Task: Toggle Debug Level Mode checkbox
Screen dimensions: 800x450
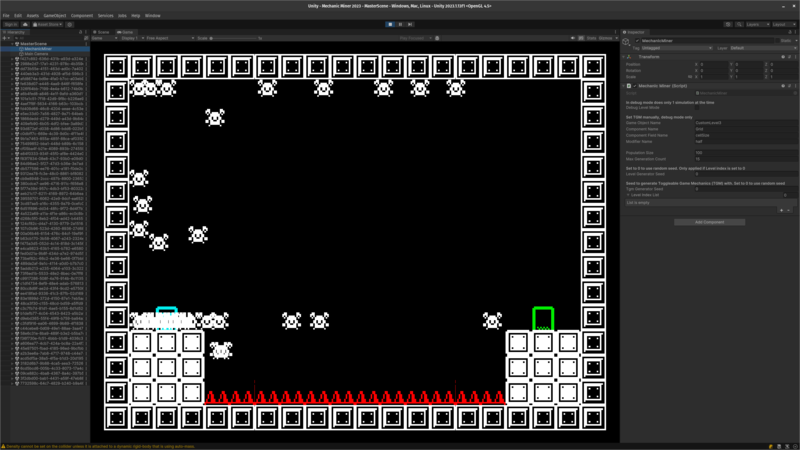Action: click(697, 107)
